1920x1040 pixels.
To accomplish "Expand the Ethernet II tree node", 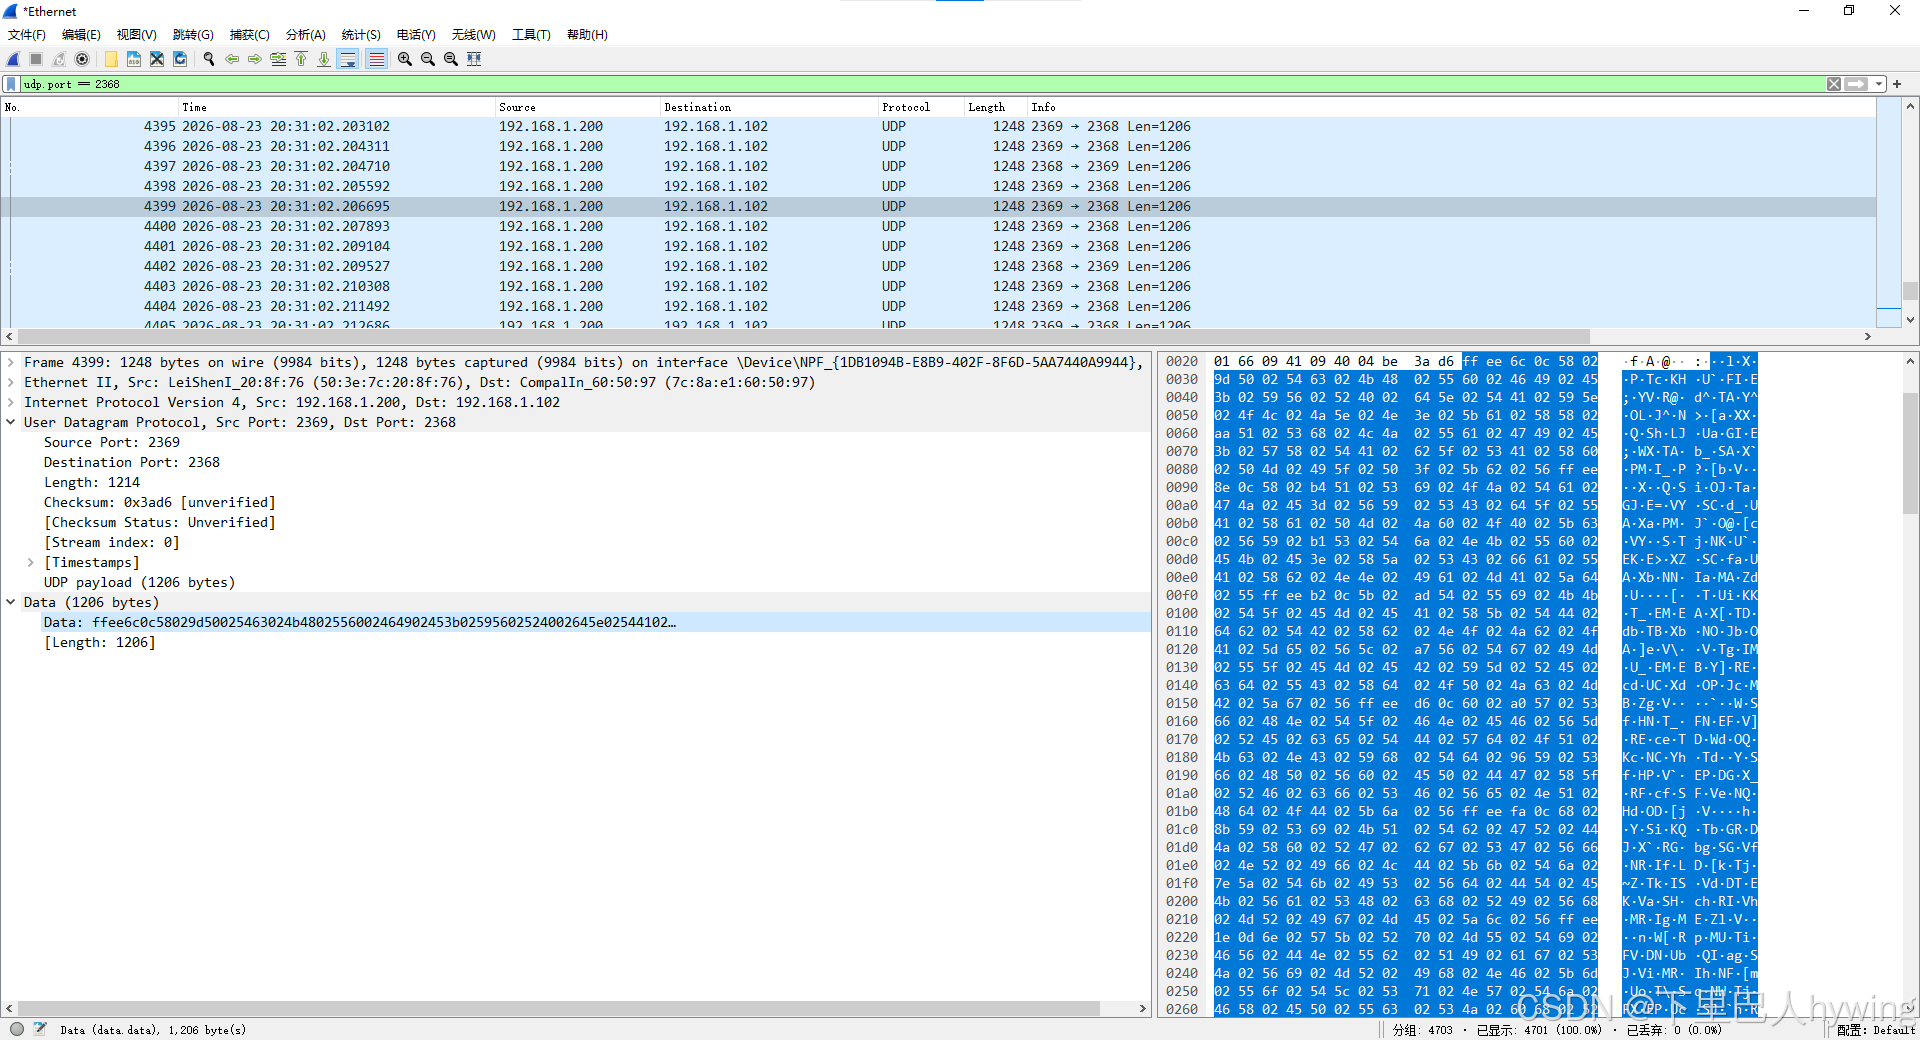I will click(11, 382).
